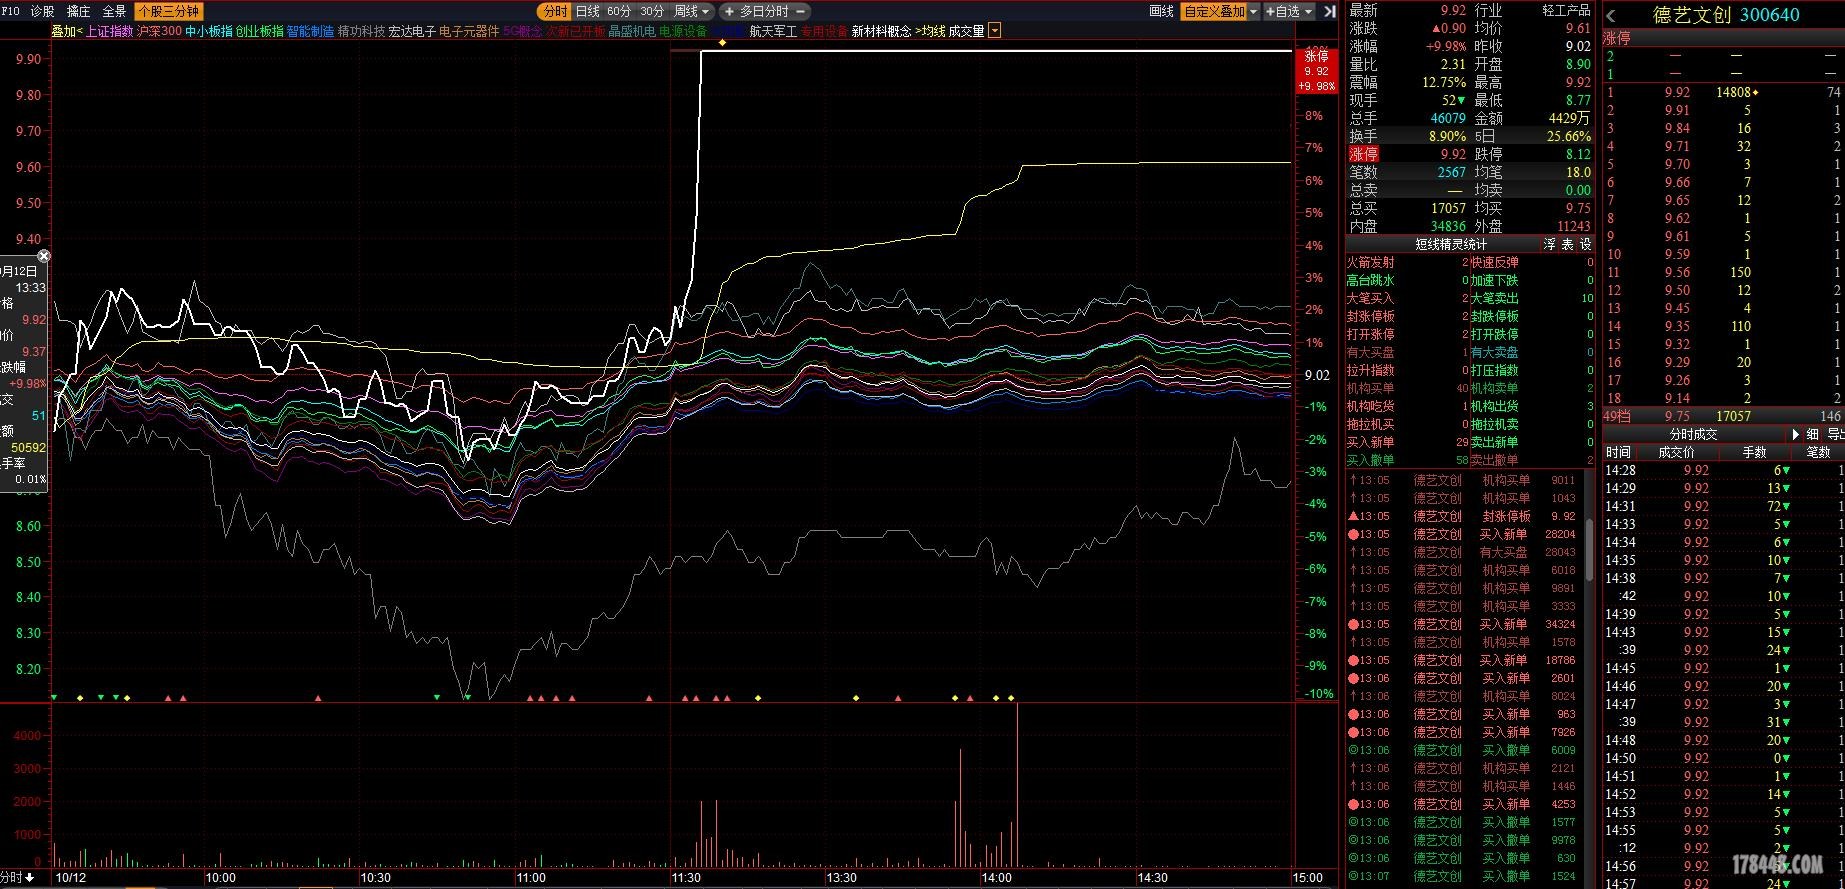Image resolution: width=1845 pixels, height=889 pixels.
Task: Toggle the 宏达电子 overlay
Action: click(412, 31)
